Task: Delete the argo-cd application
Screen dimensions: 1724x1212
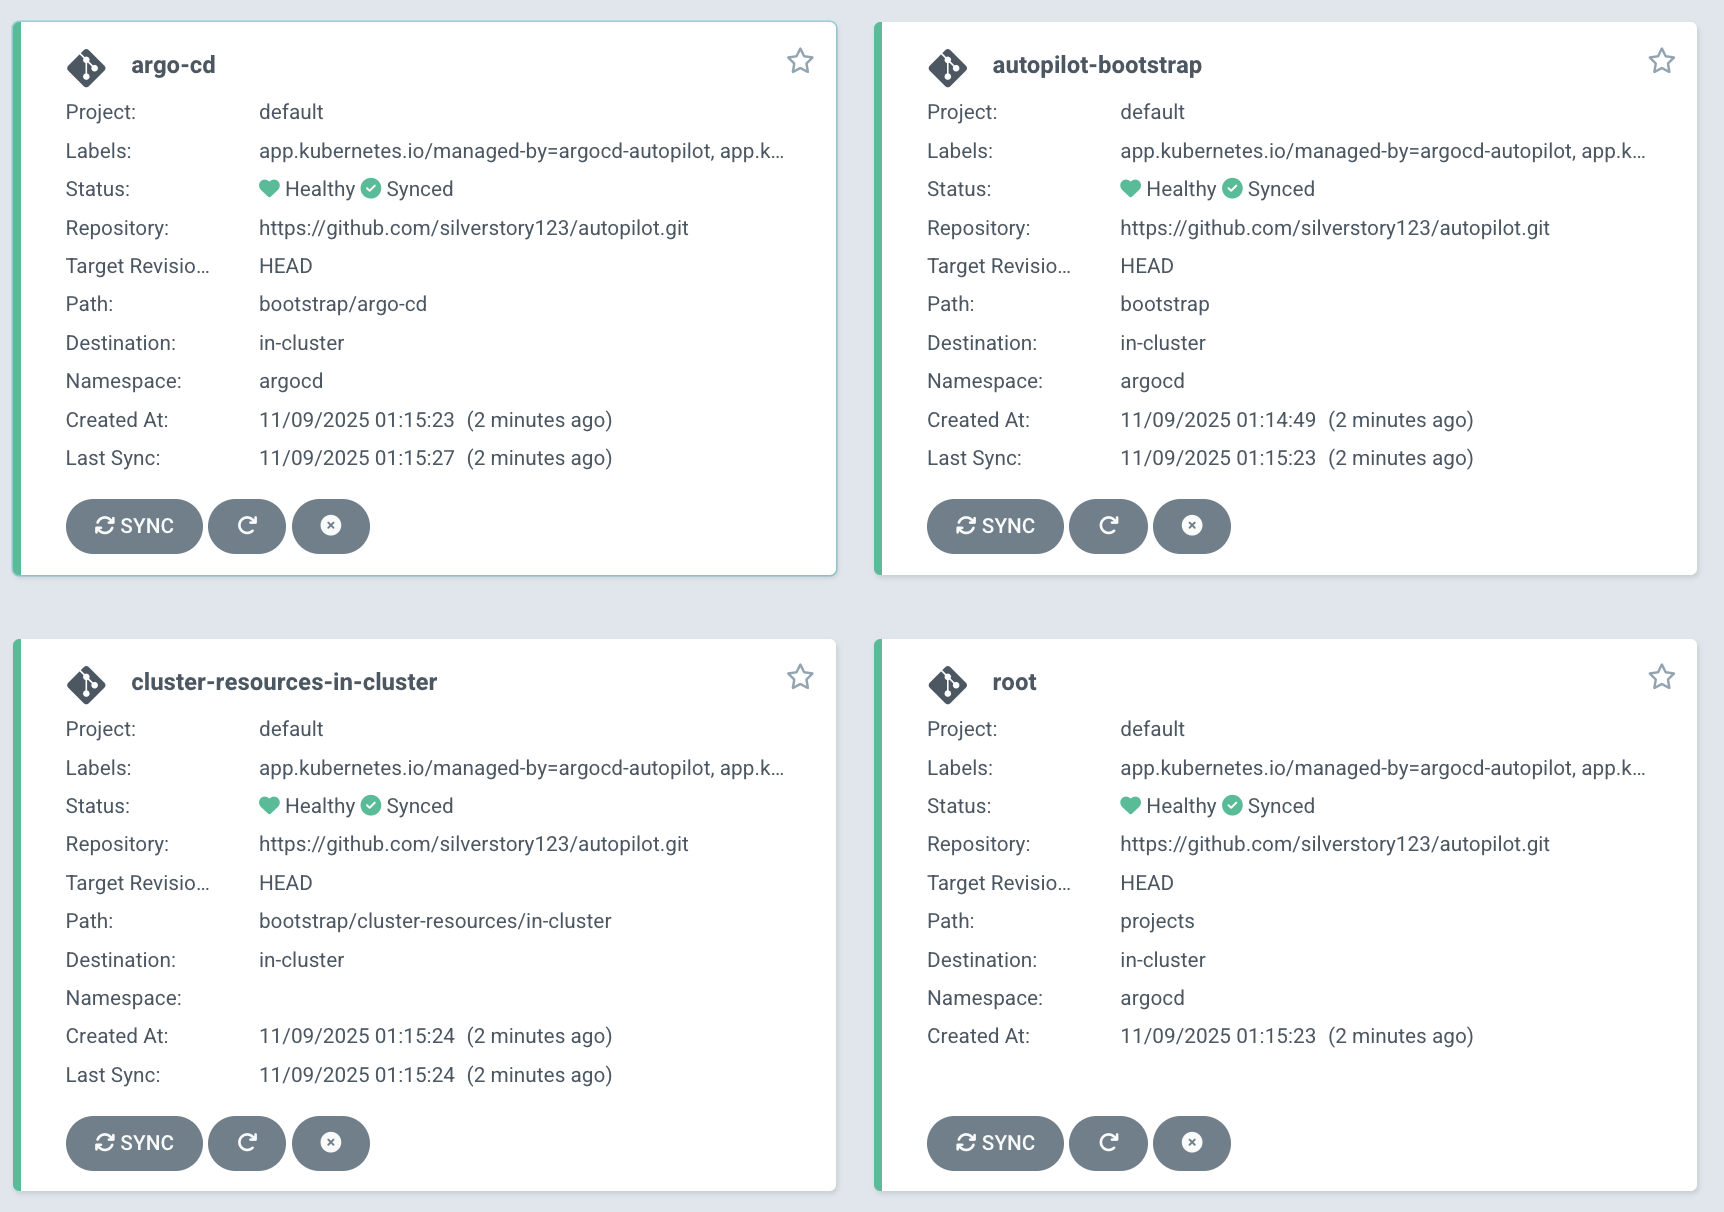Action: coord(331,526)
